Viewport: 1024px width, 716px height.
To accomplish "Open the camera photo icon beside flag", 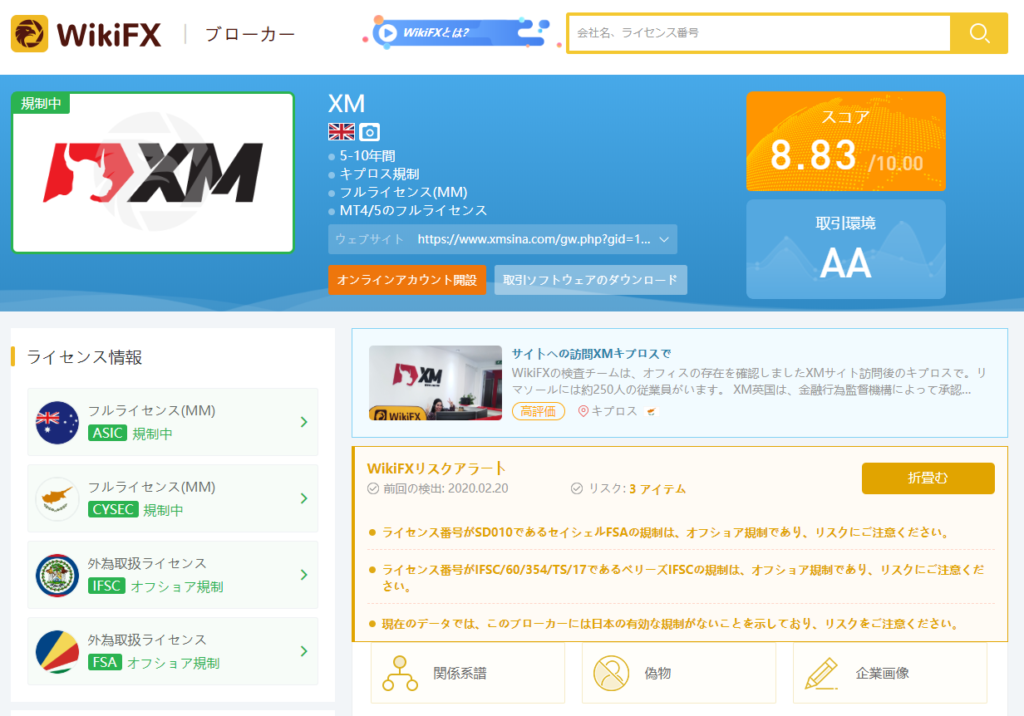I will 370,132.
